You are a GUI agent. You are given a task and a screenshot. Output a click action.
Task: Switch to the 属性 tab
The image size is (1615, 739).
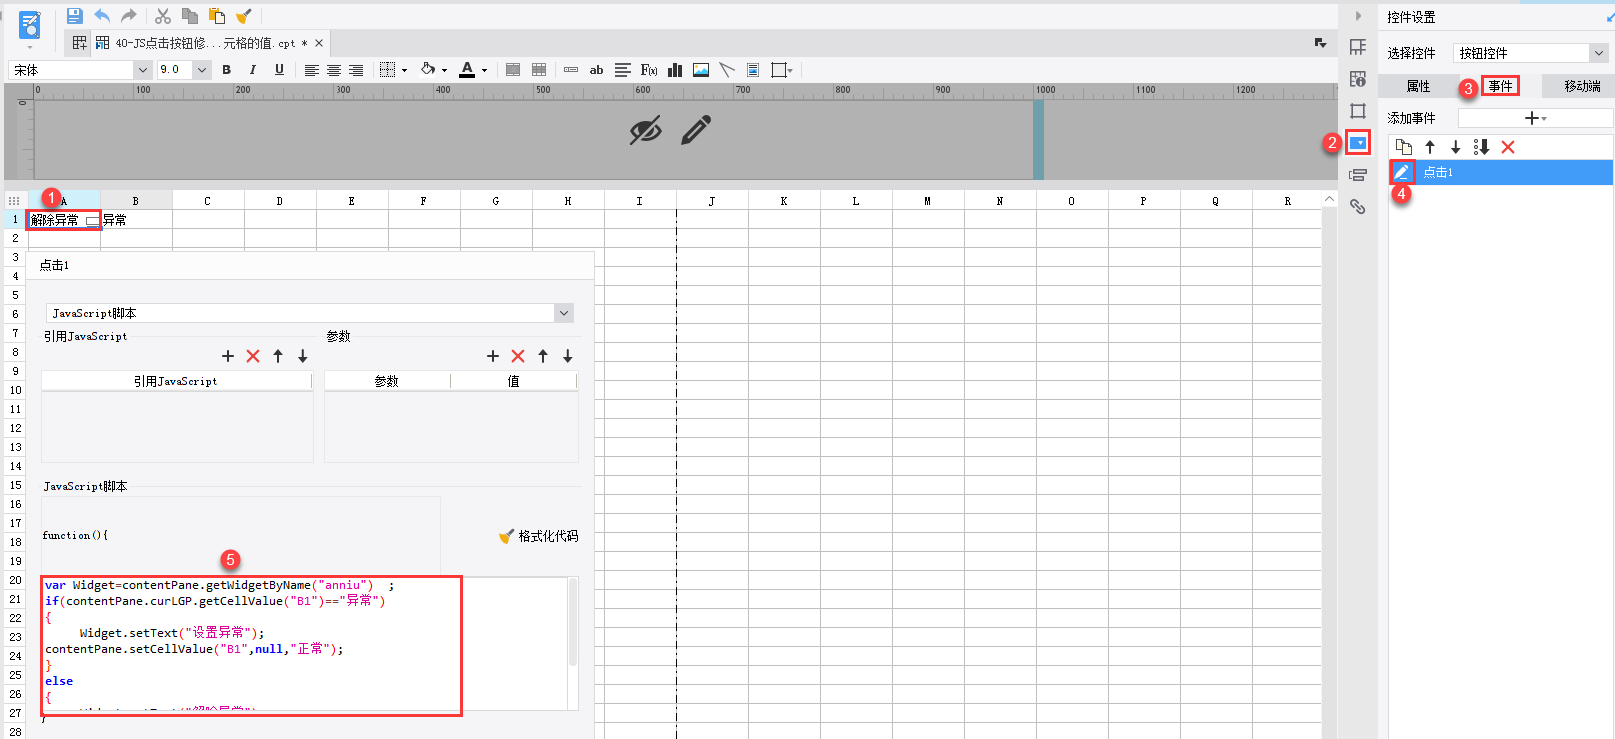pyautogui.click(x=1418, y=86)
